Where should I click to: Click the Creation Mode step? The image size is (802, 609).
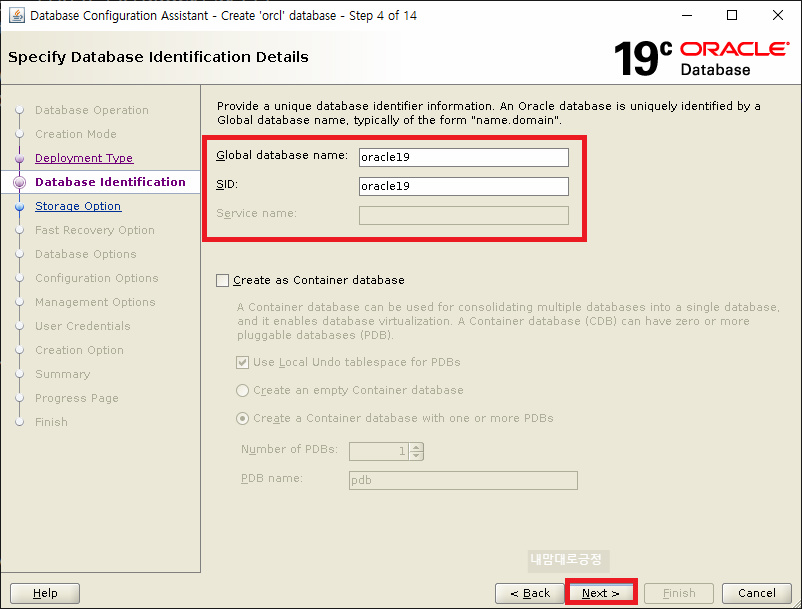(x=76, y=134)
